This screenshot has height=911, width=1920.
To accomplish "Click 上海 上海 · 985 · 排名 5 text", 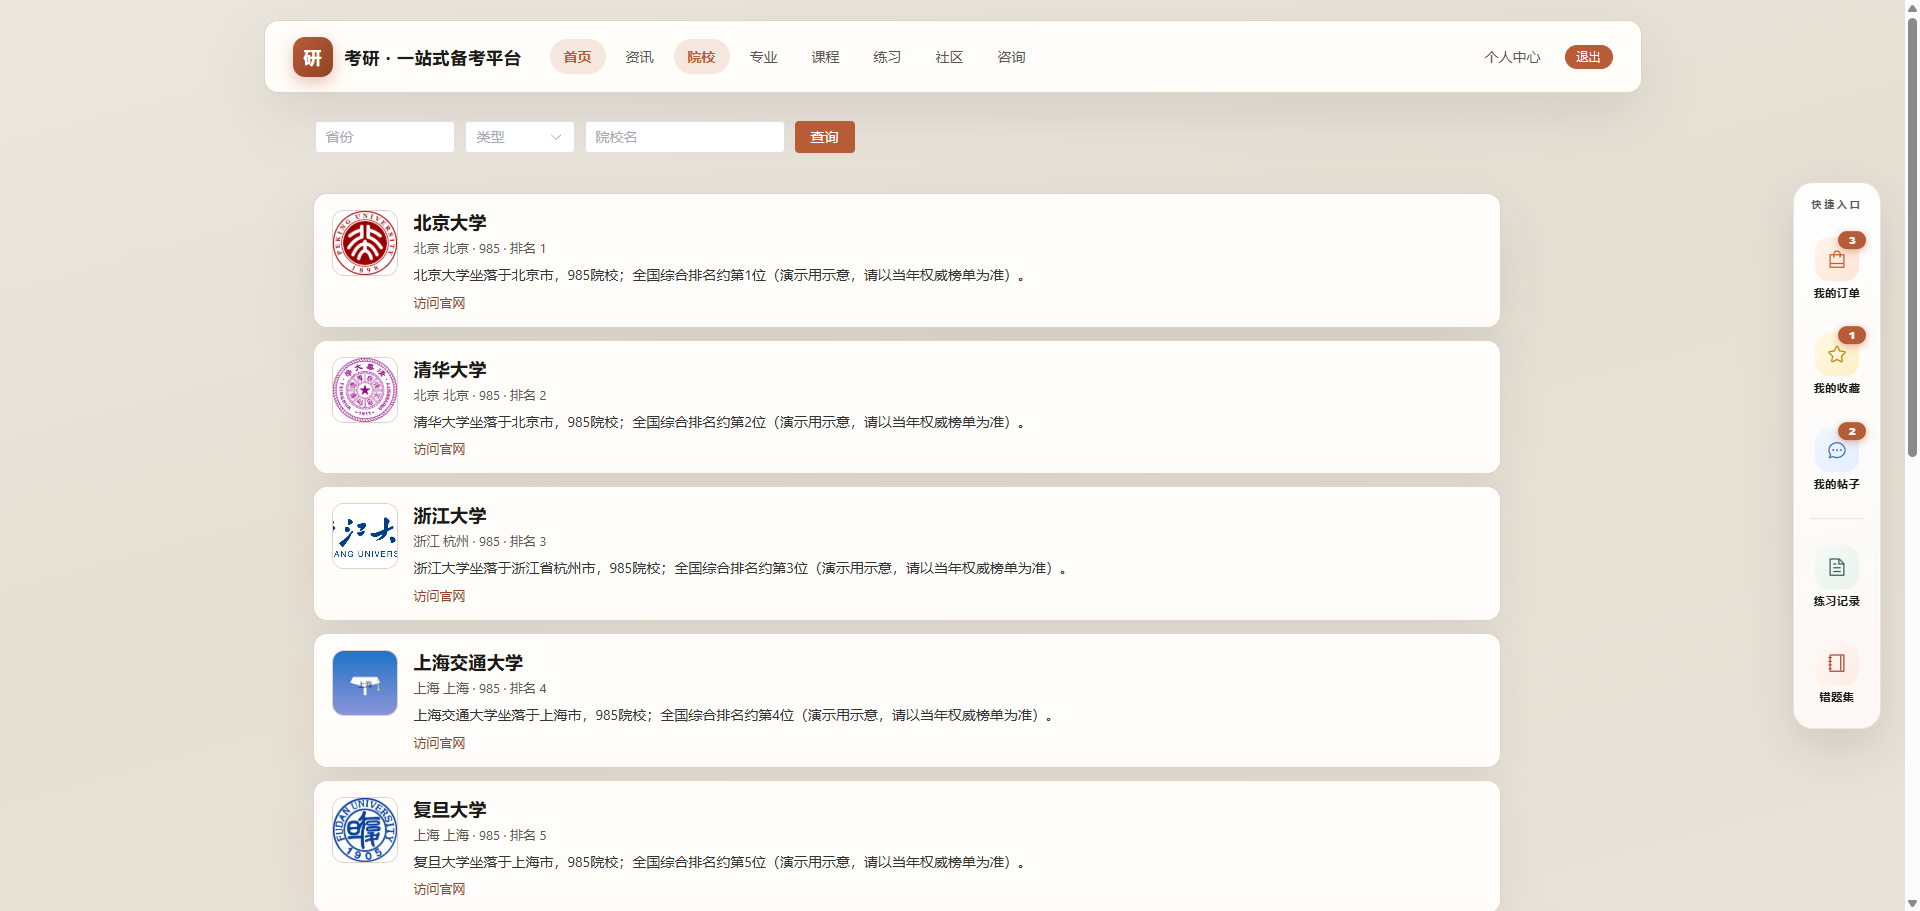I will 480,835.
